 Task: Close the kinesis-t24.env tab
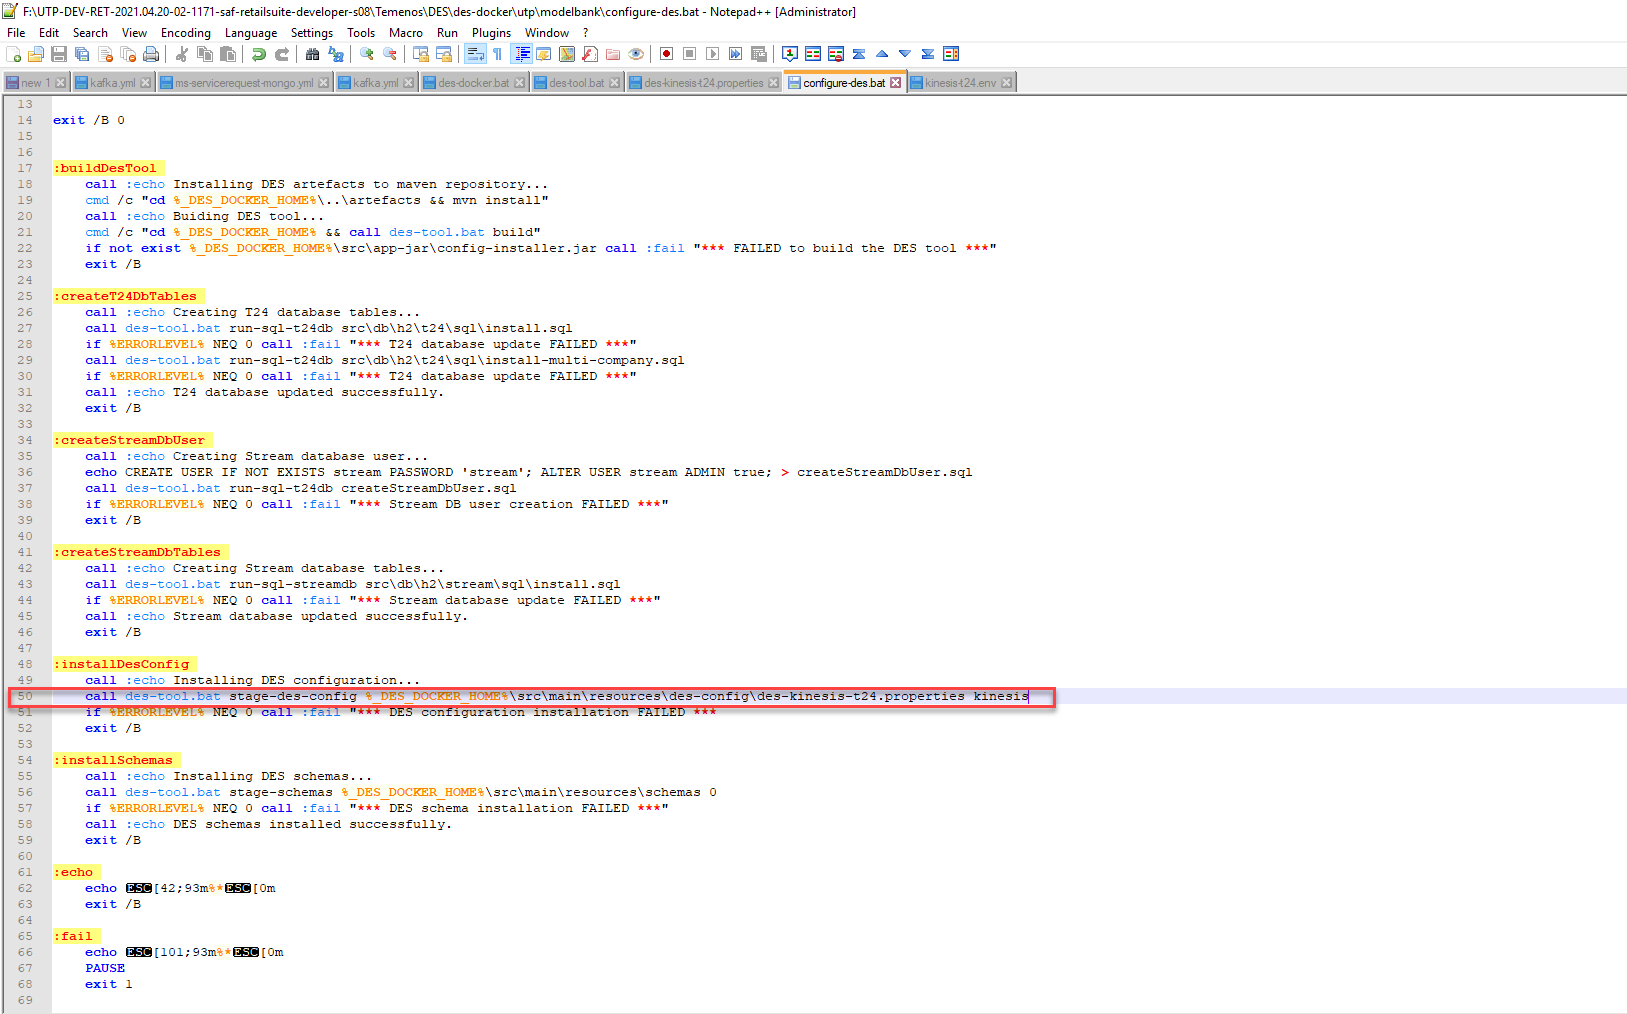1006,83
